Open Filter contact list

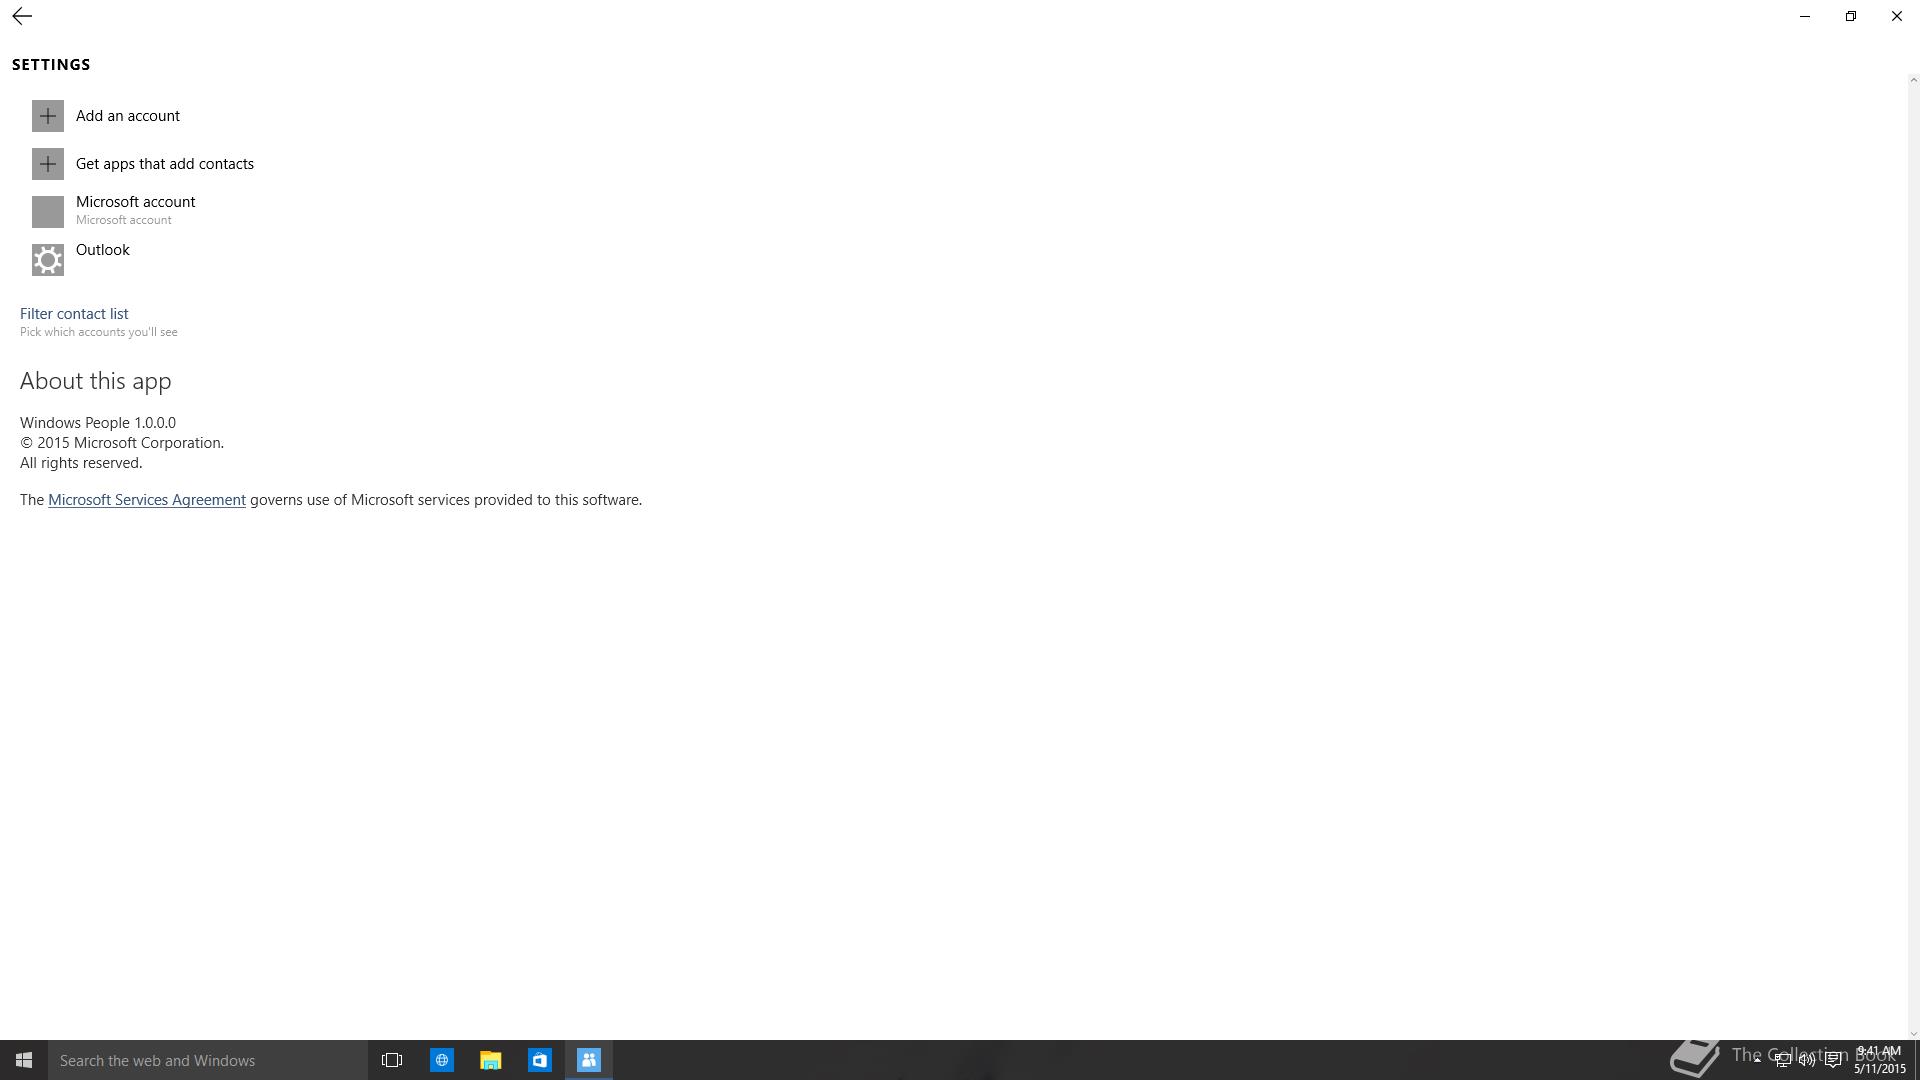[74, 314]
